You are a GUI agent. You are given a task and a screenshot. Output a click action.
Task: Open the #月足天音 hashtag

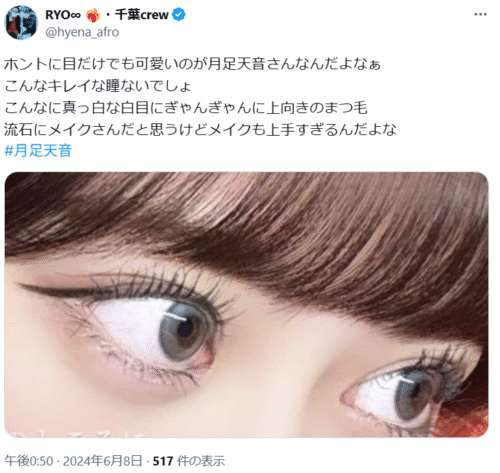coord(38,150)
